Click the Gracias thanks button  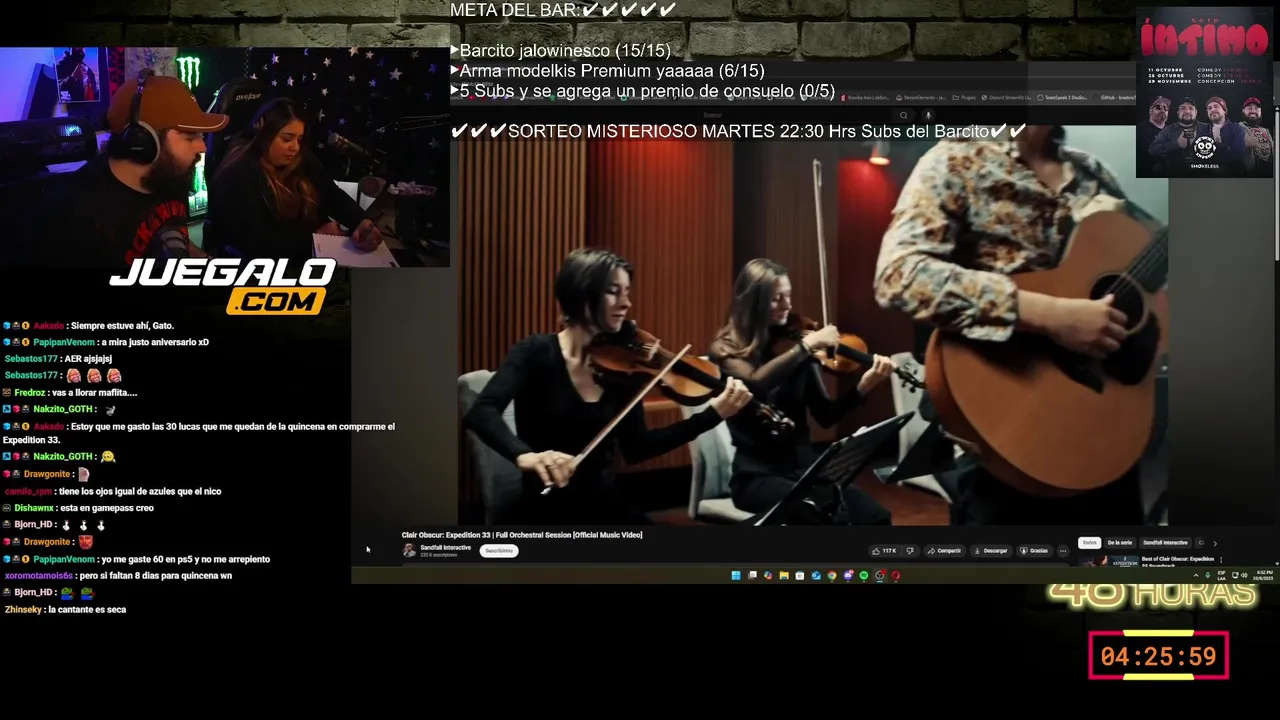1034,551
